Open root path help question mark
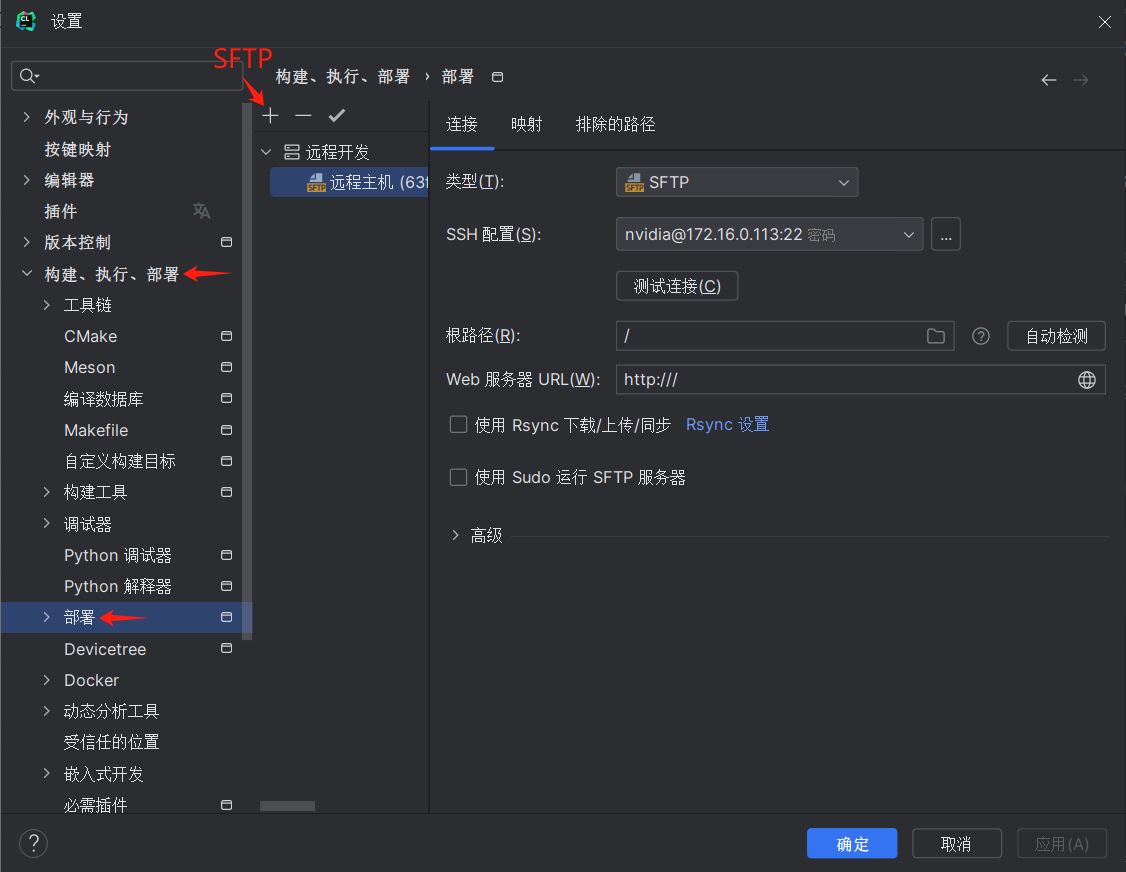Image resolution: width=1126 pixels, height=872 pixels. coord(981,336)
